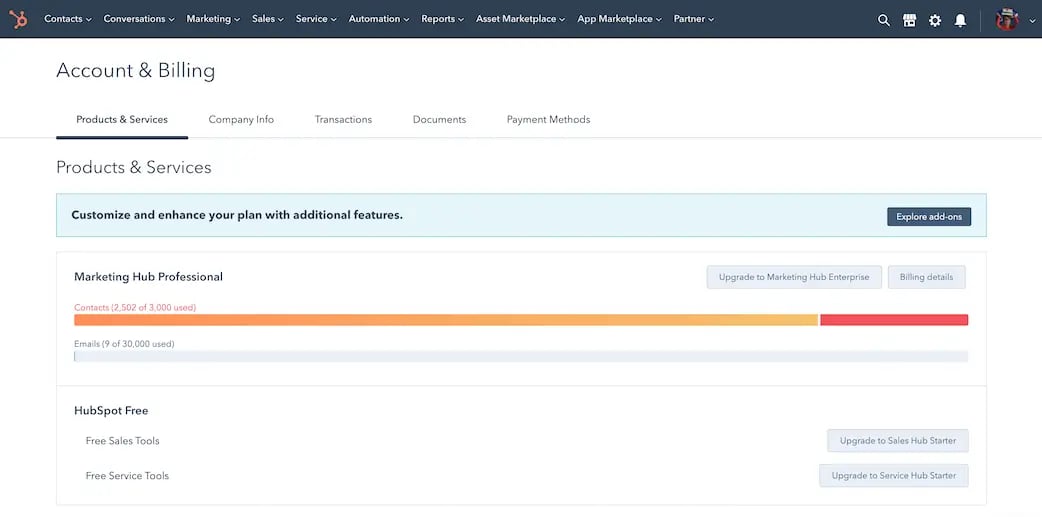Click Upgrade to Service Hub Starter

point(893,476)
